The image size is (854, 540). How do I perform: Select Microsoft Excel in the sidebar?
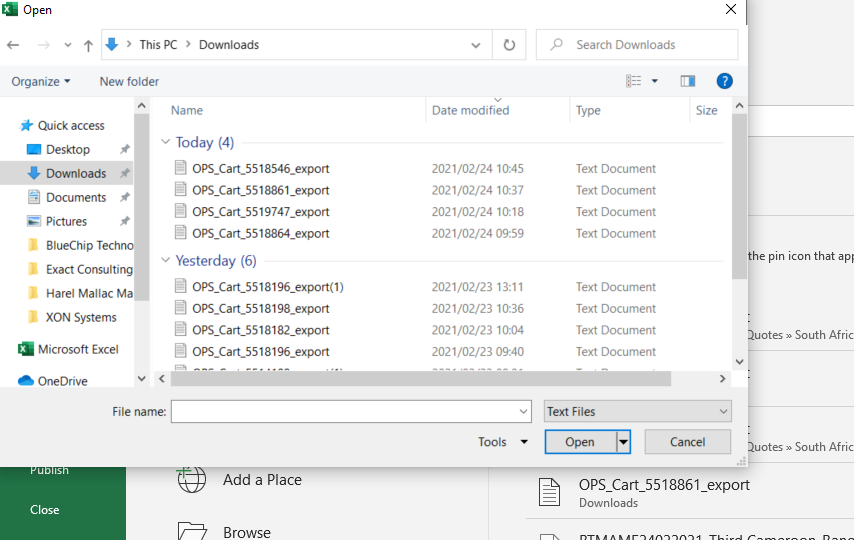coord(78,349)
